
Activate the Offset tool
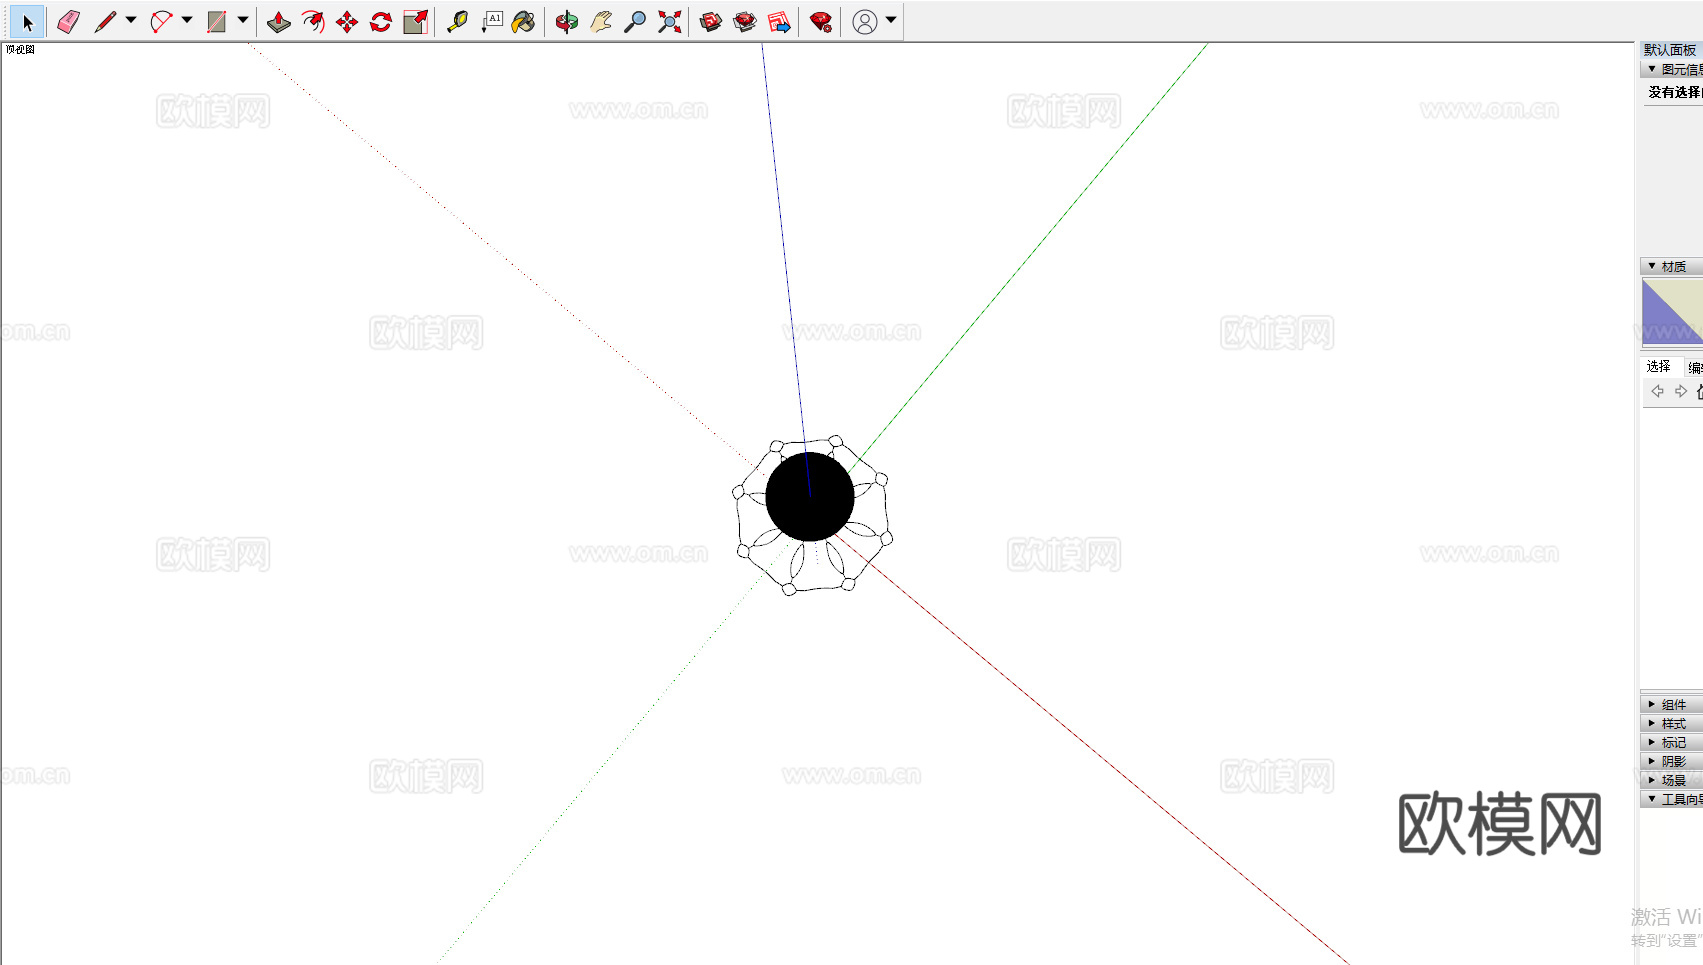[313, 22]
